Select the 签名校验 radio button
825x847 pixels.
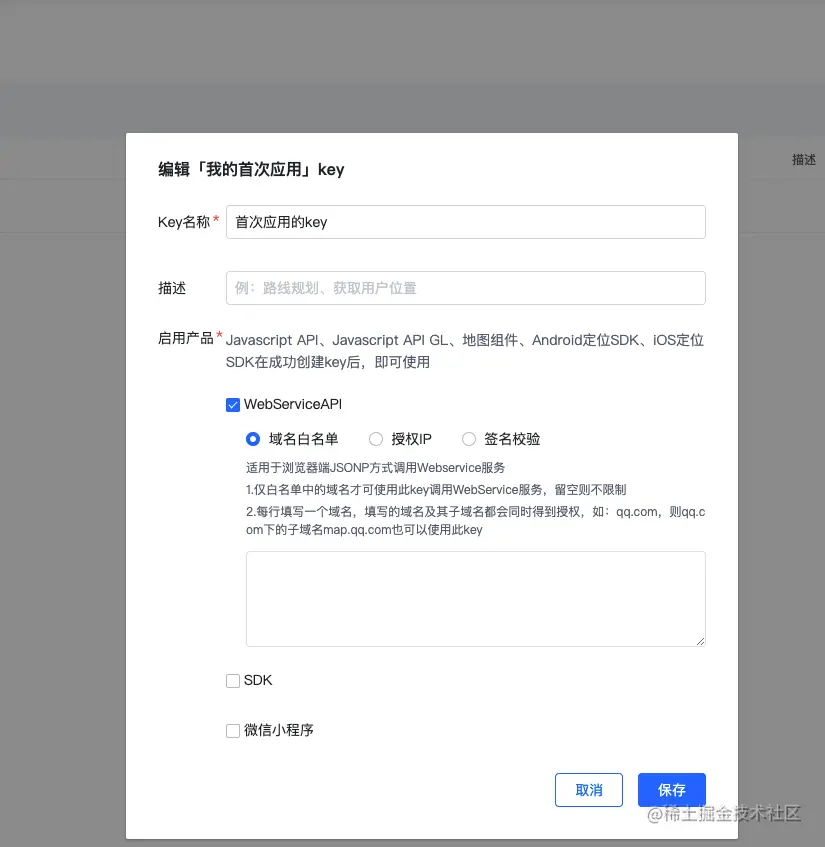[468, 439]
